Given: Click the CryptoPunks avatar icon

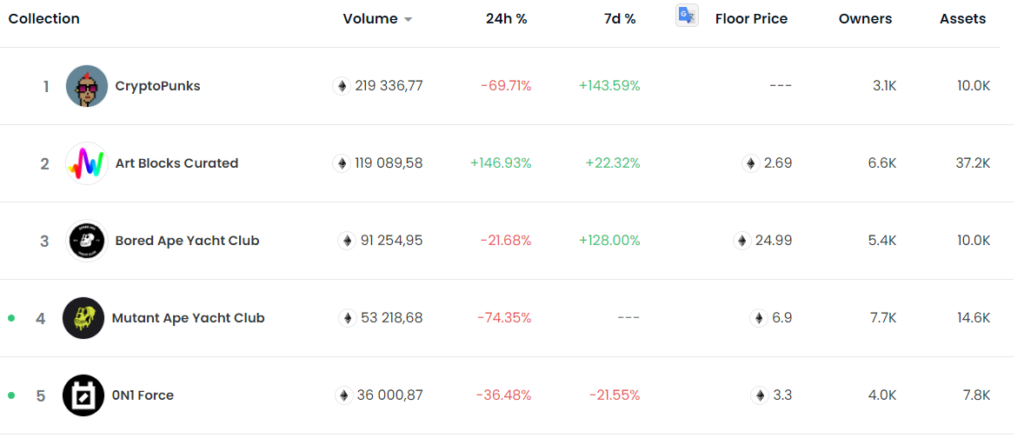Looking at the screenshot, I should tap(87, 86).
